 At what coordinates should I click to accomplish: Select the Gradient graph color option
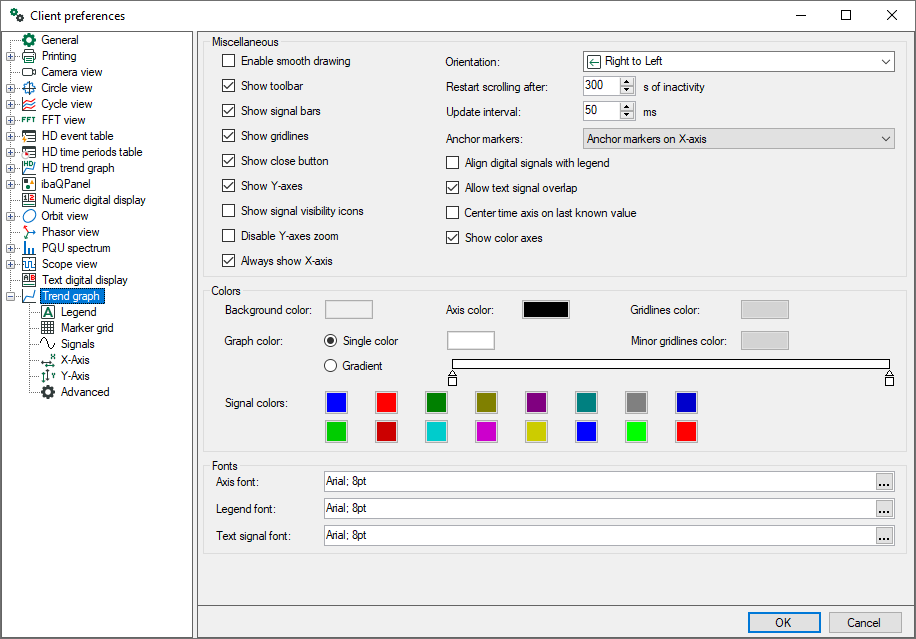[x=331, y=366]
